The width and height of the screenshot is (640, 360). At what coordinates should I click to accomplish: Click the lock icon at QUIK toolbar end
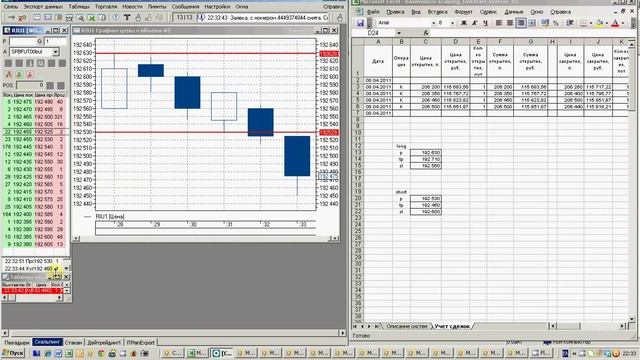(340, 18)
